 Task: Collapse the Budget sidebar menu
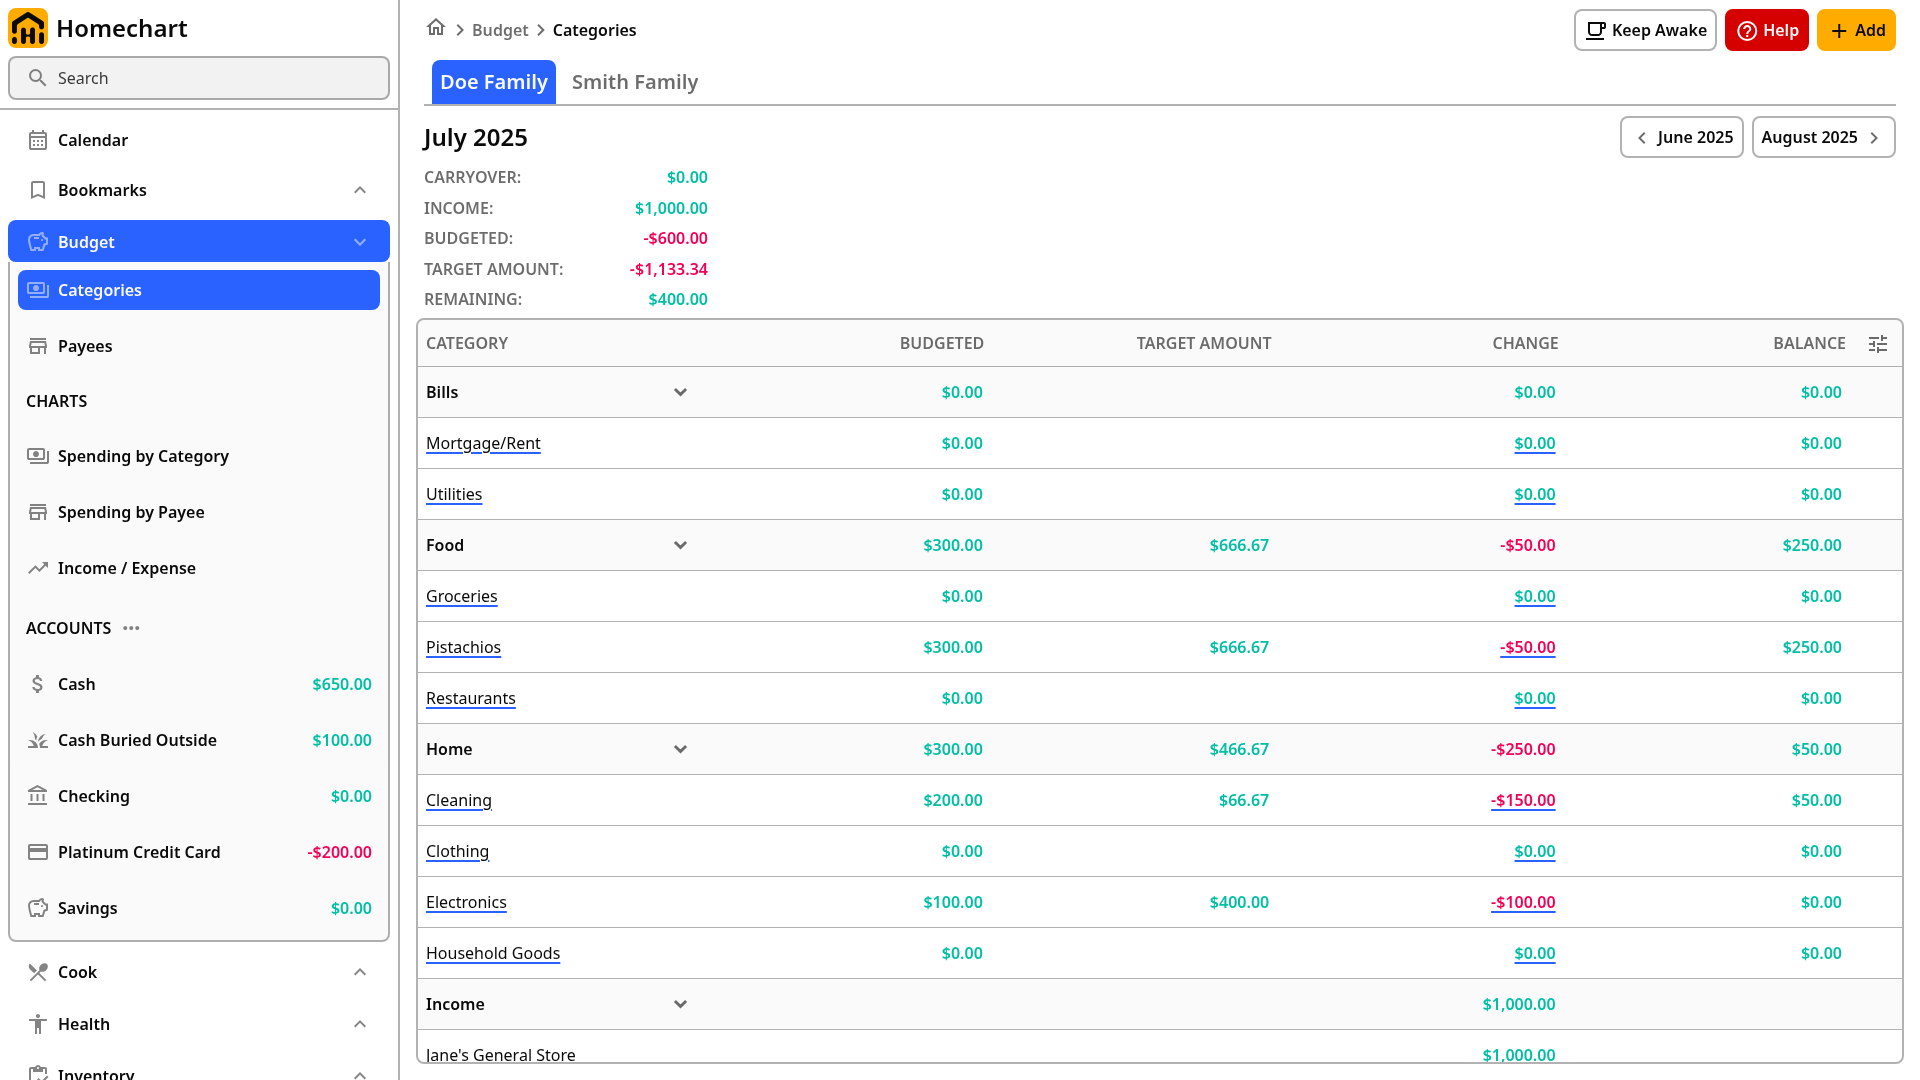pos(360,242)
